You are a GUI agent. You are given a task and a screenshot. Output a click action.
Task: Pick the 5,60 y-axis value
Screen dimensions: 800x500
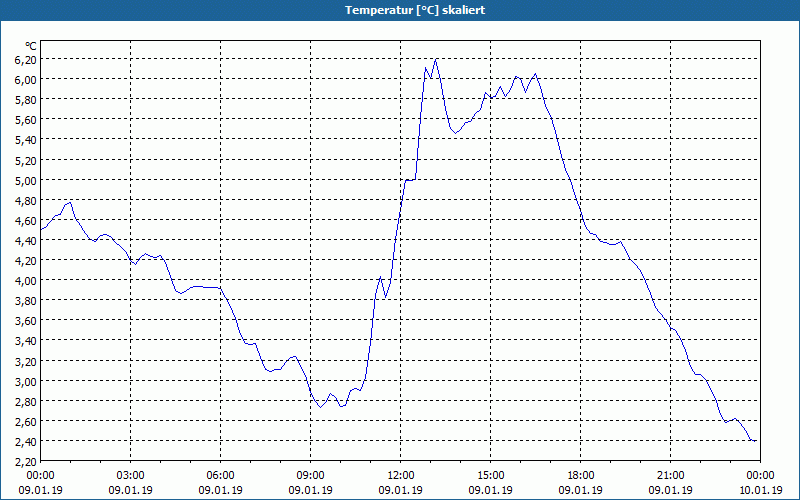click(26, 120)
